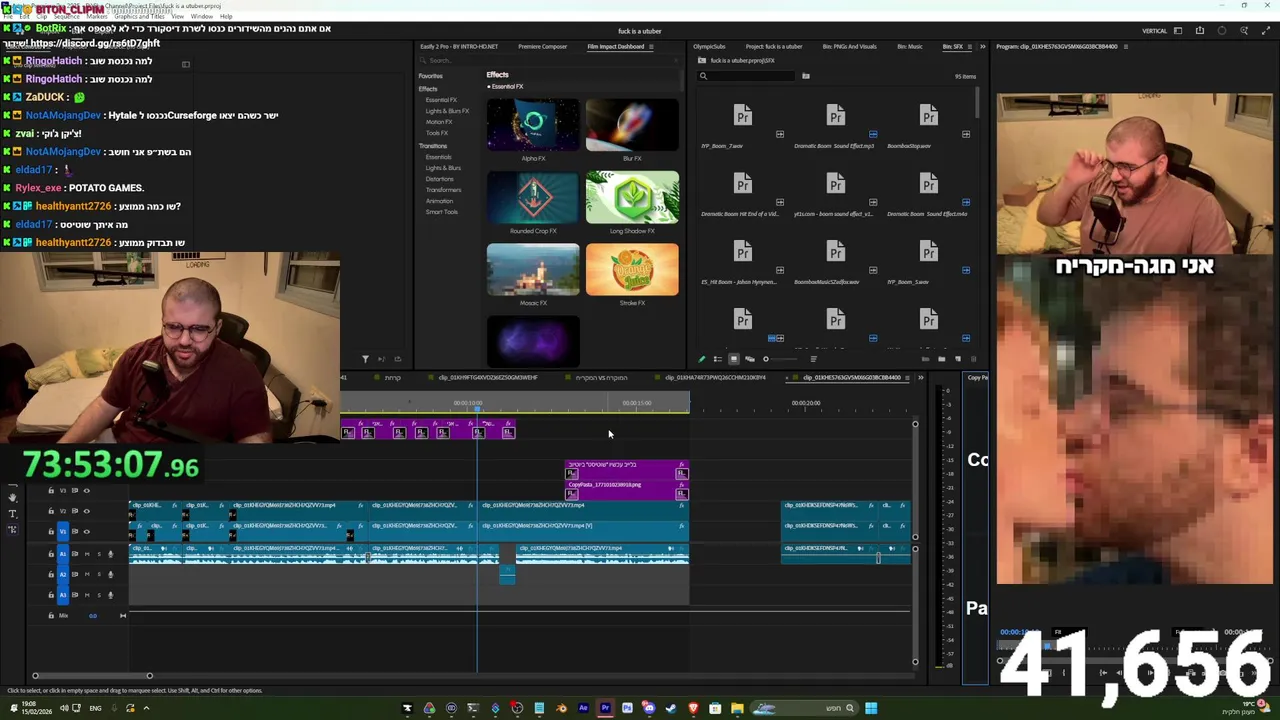Solo audio track A1

click(x=99, y=554)
